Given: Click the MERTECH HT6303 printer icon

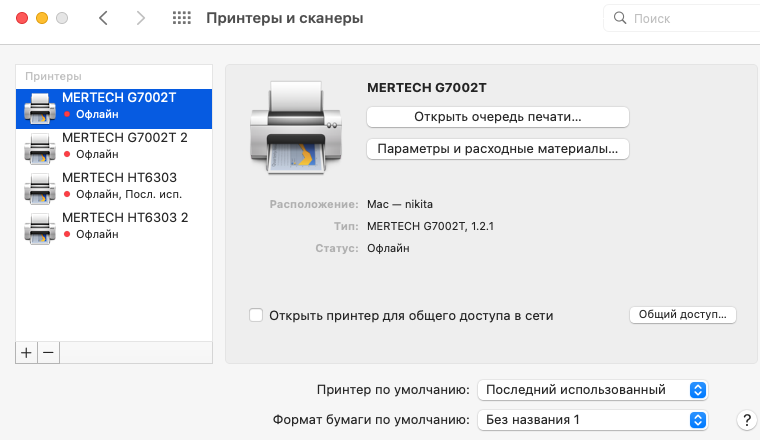Looking at the screenshot, I should coord(40,186).
